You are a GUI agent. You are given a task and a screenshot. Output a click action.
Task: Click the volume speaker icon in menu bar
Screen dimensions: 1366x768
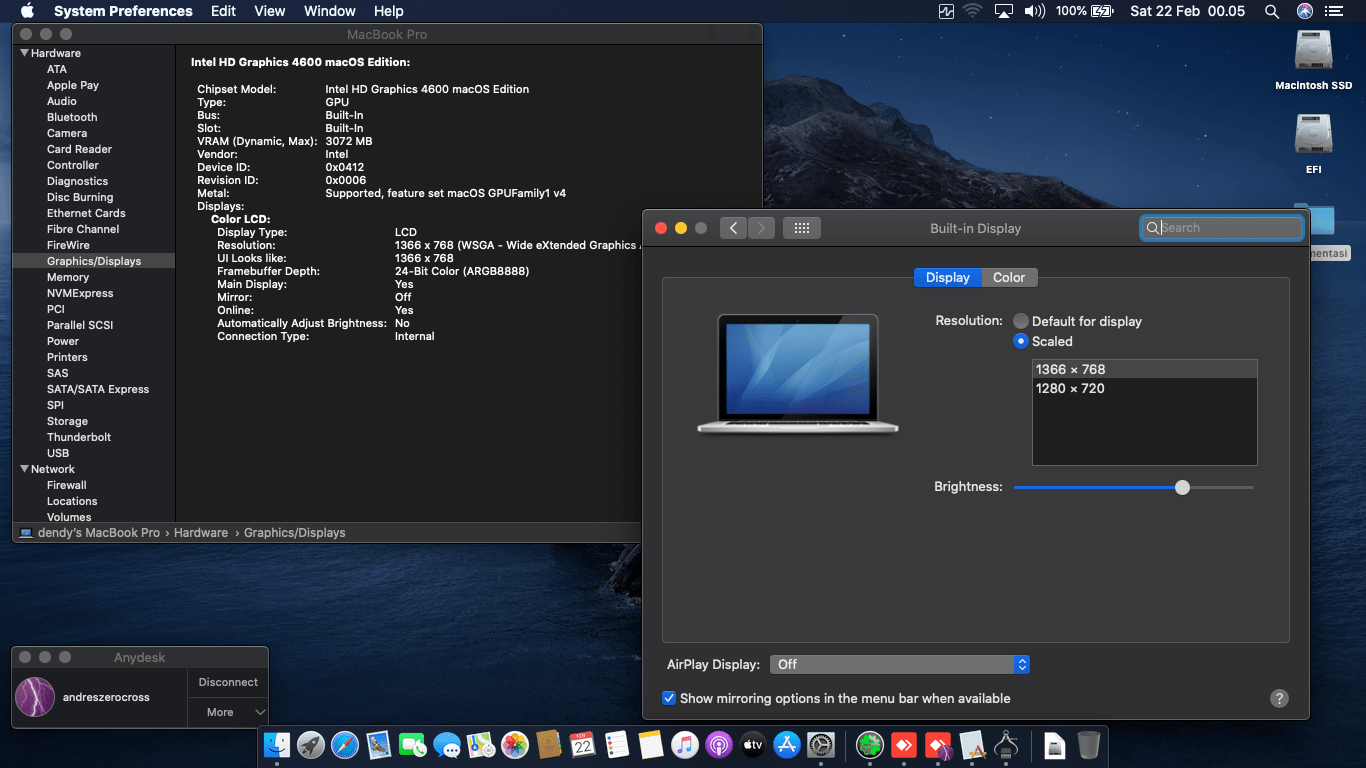1034,11
